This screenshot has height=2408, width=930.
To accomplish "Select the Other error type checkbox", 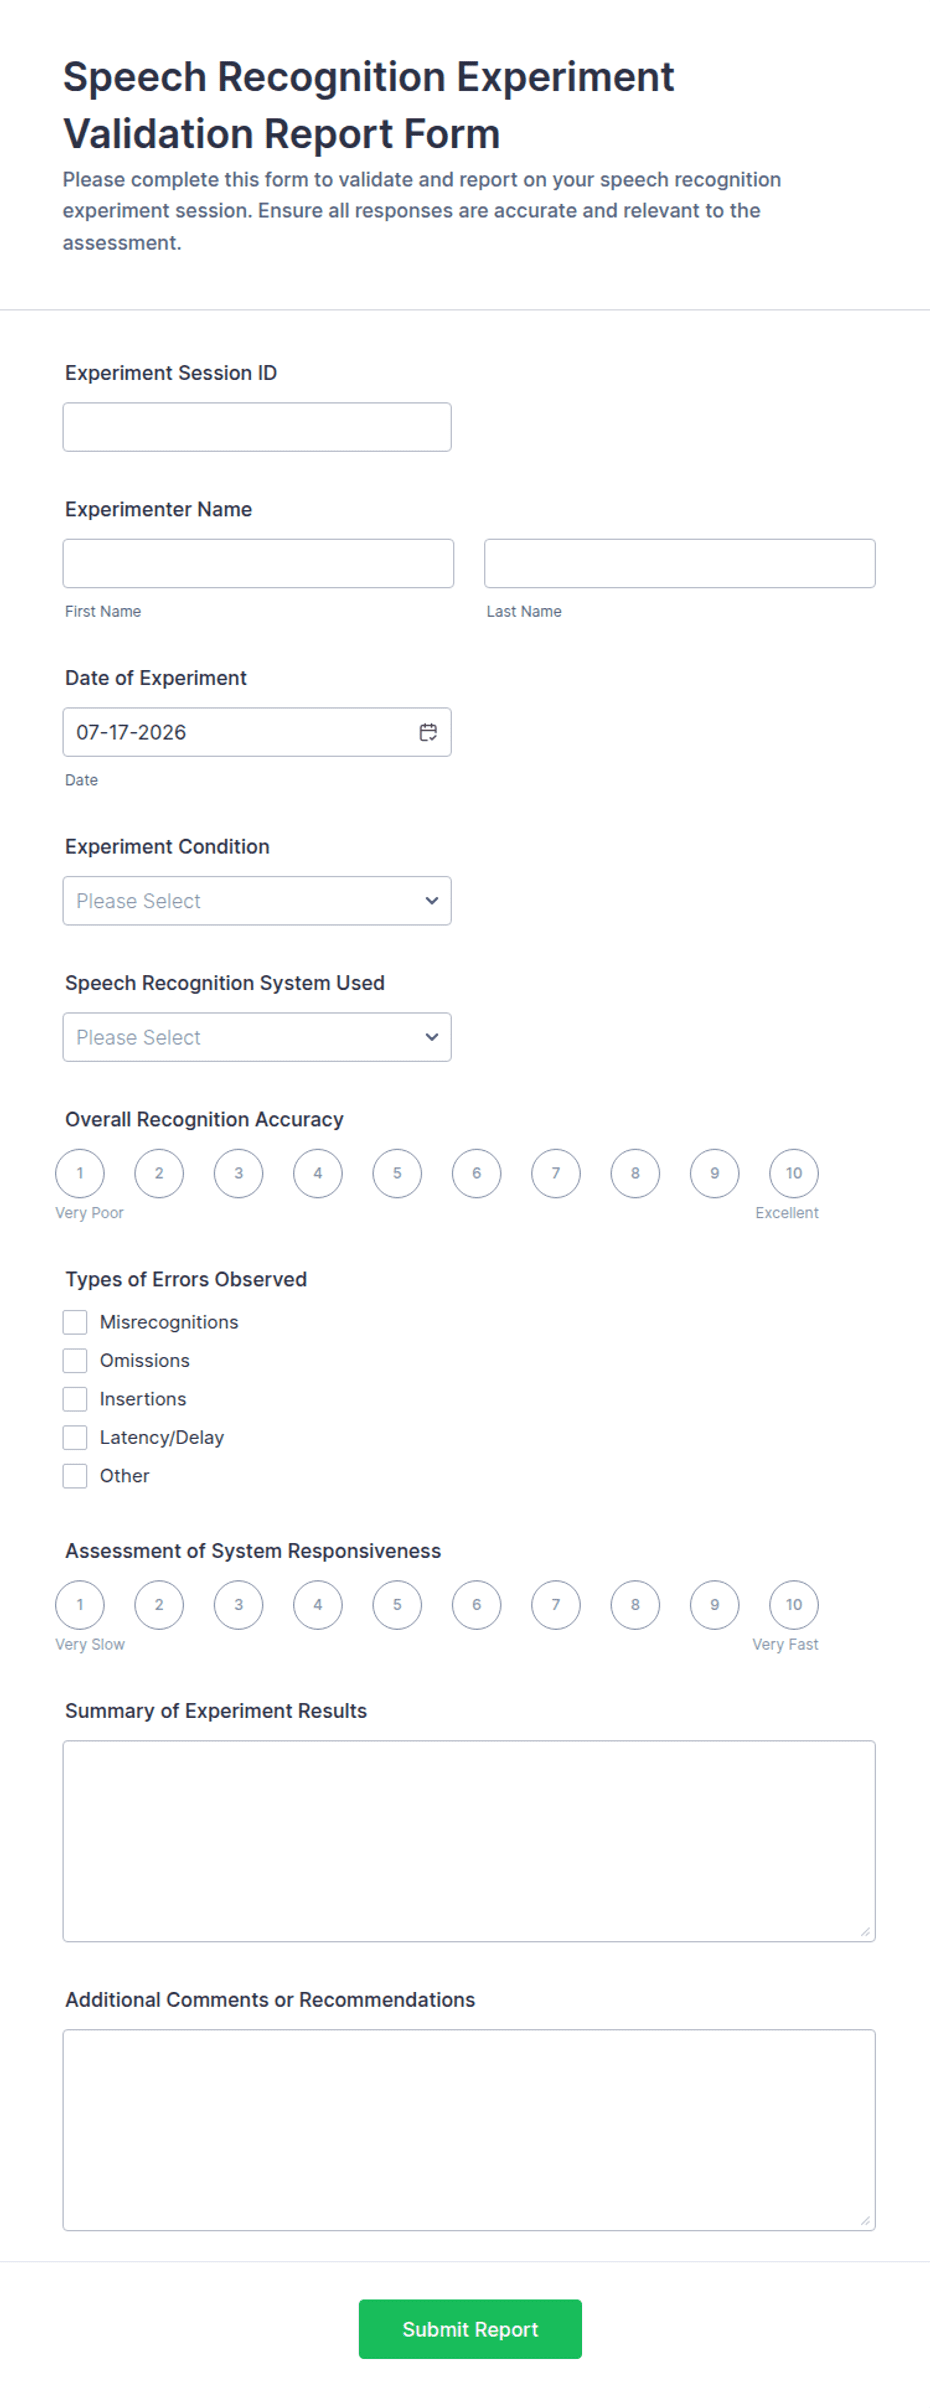I will click(75, 1475).
